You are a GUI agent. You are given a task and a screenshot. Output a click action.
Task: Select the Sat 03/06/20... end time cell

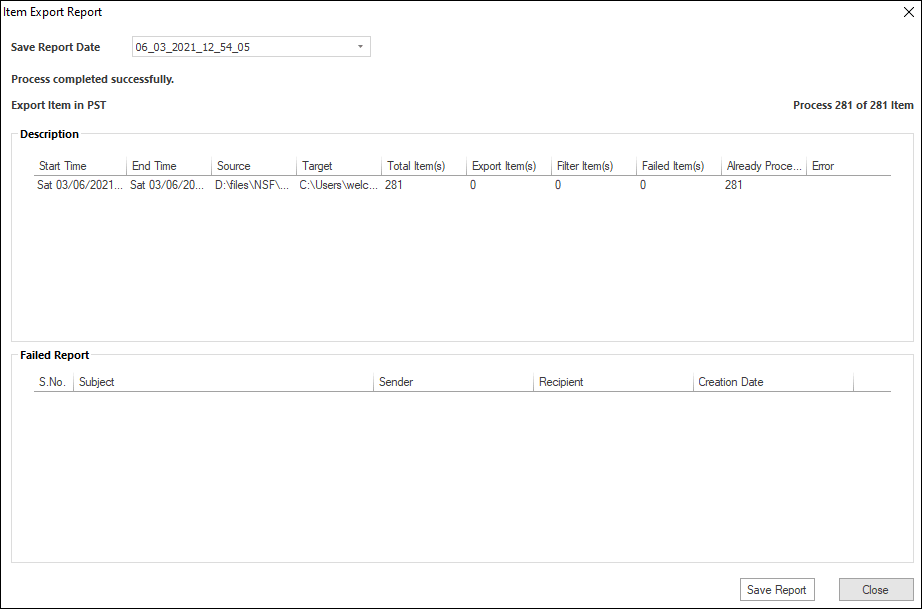pyautogui.click(x=168, y=185)
